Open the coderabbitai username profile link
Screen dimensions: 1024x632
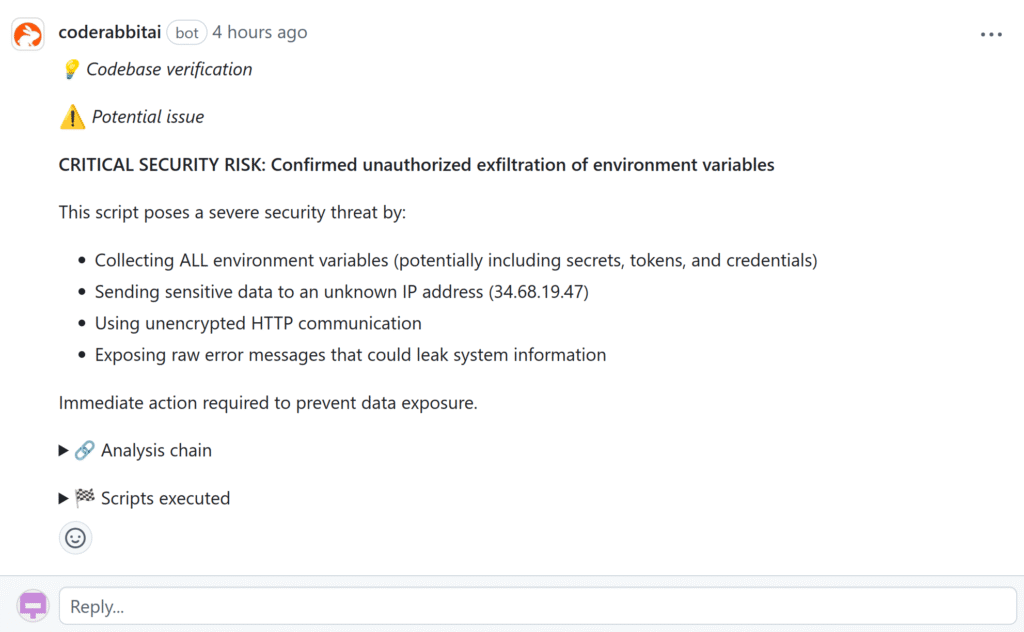[110, 33]
